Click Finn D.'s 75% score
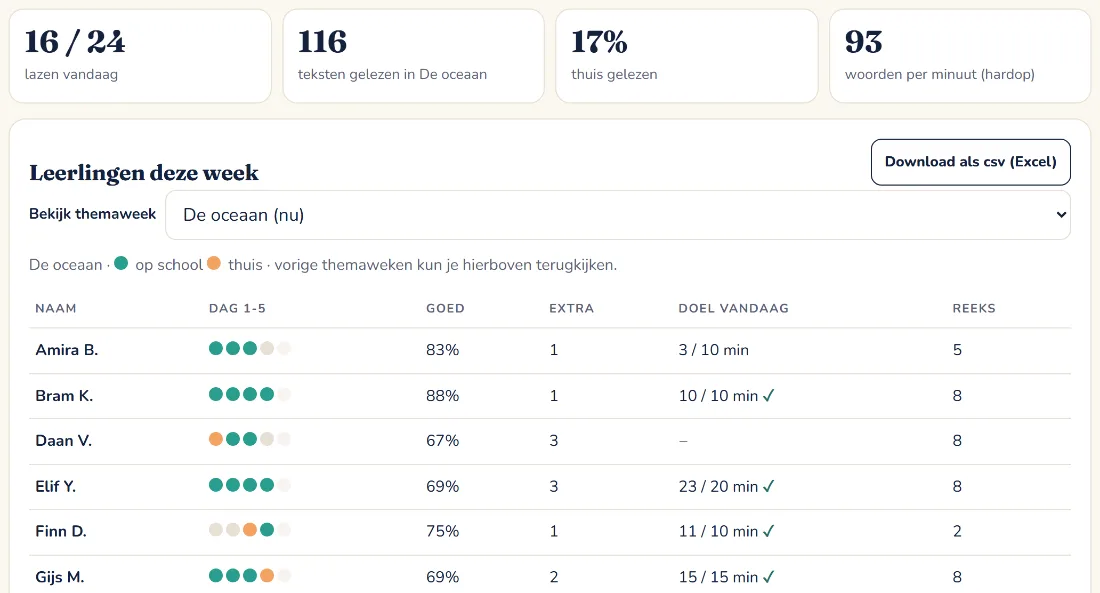 click(x=443, y=531)
